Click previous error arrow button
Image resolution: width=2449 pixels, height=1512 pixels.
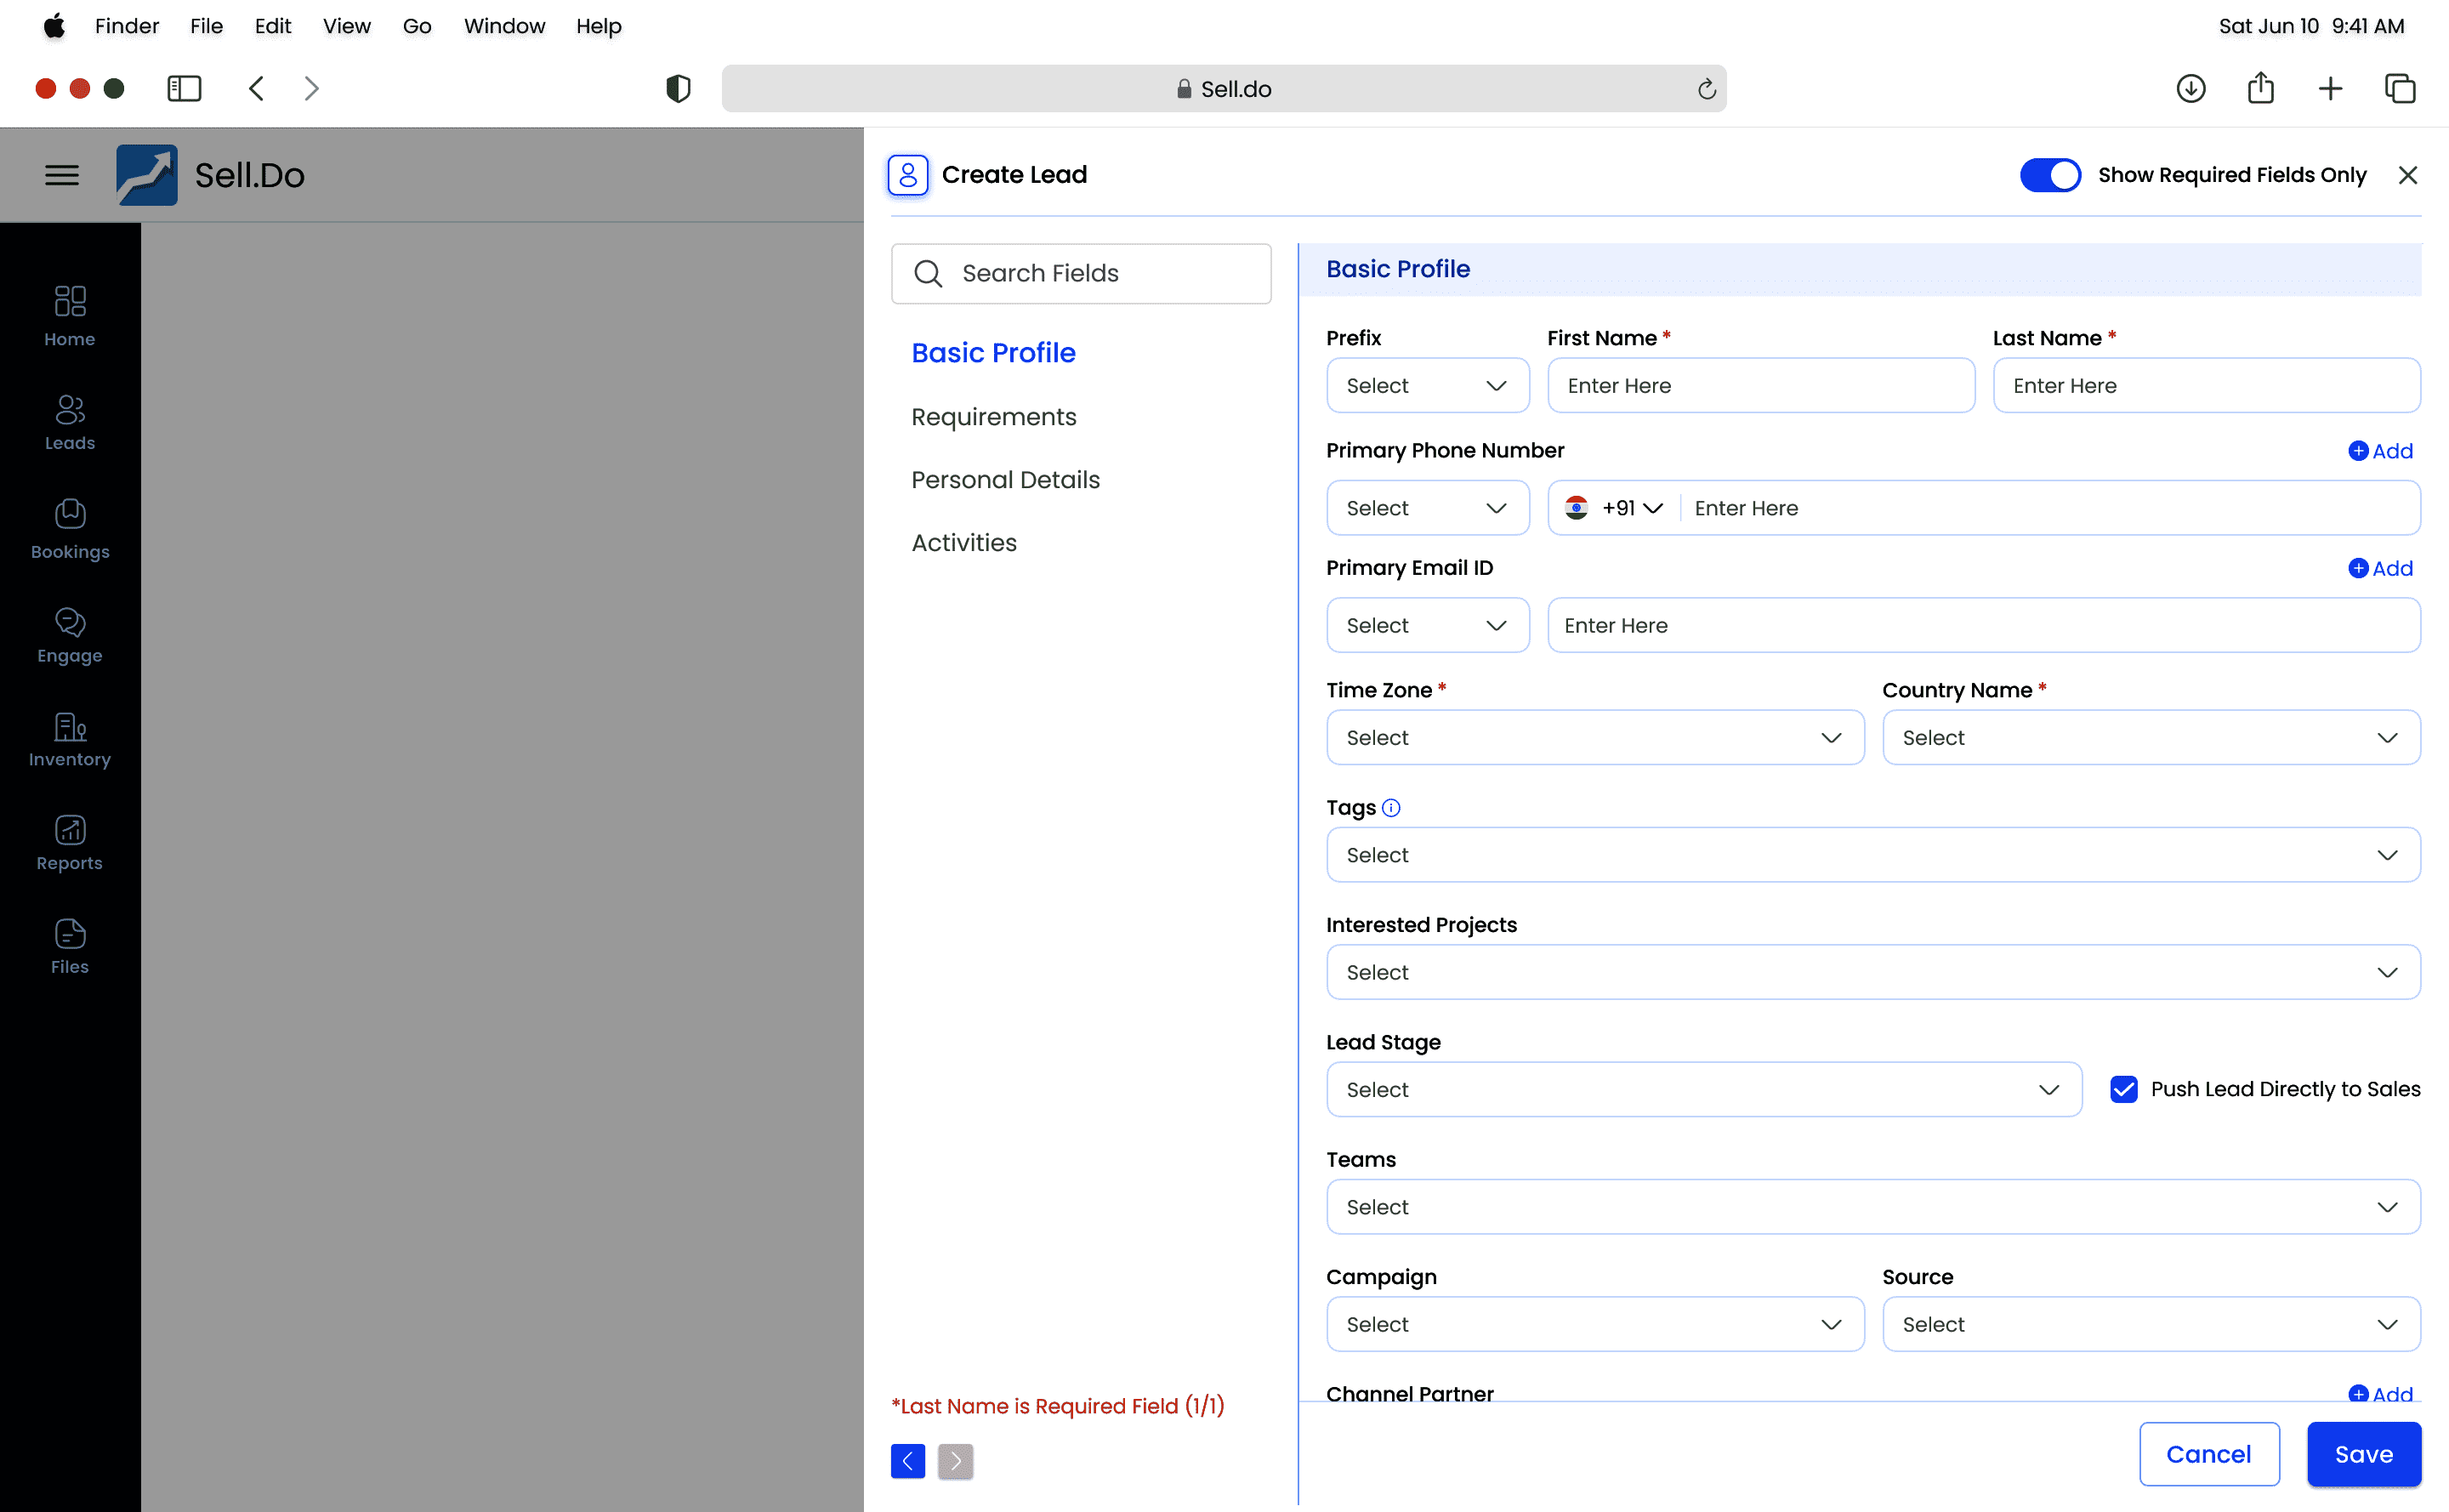click(x=907, y=1460)
